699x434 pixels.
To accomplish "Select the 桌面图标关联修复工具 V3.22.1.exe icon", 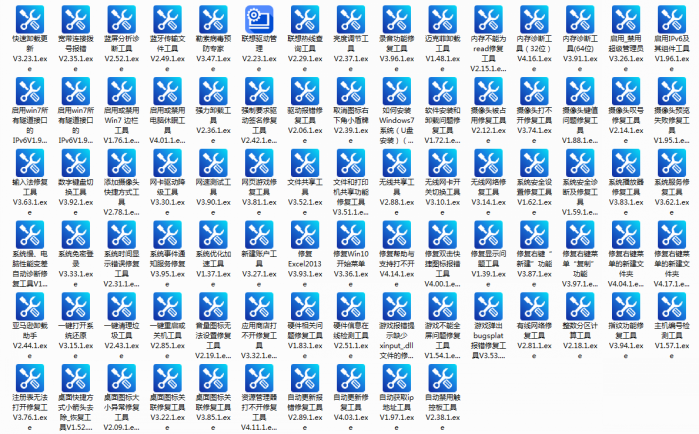I will point(167,378).
